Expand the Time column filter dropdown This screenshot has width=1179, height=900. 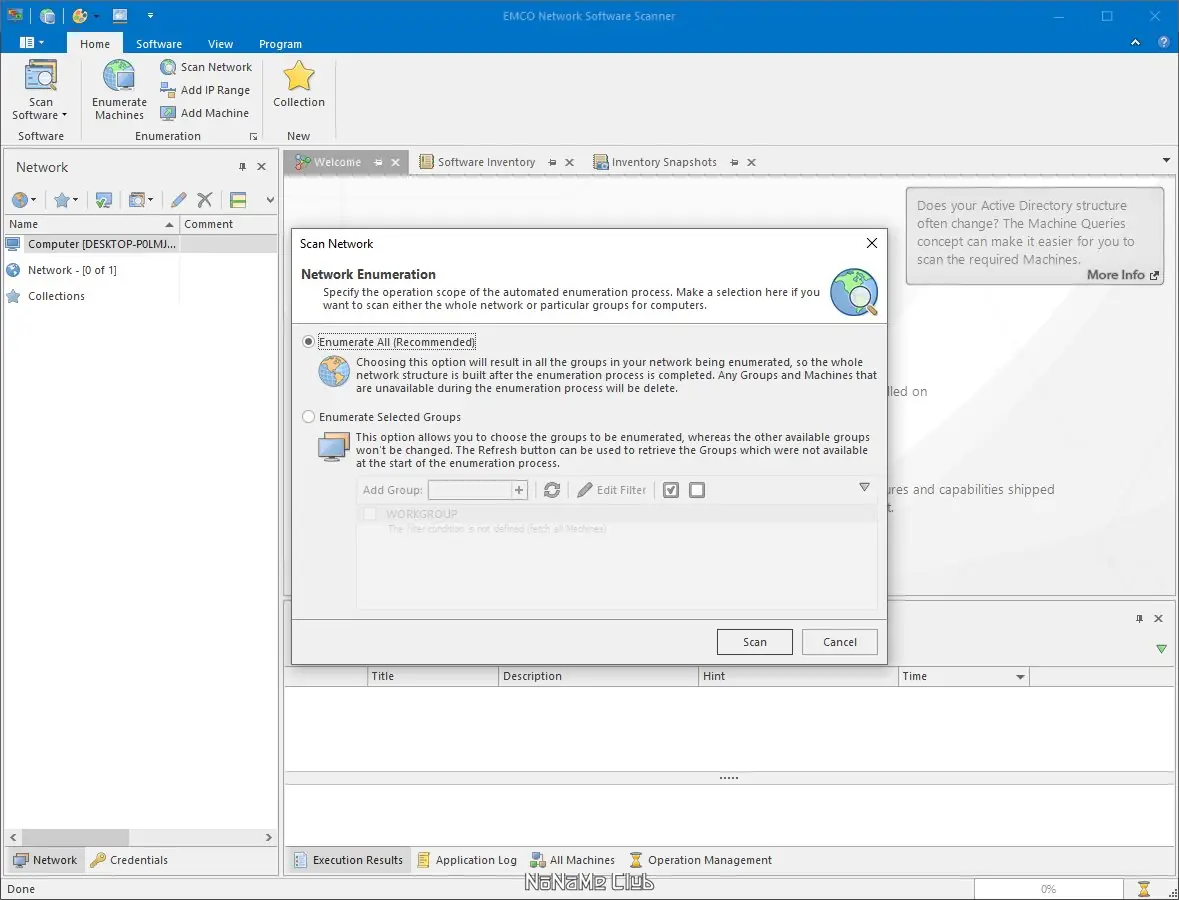coord(1020,677)
